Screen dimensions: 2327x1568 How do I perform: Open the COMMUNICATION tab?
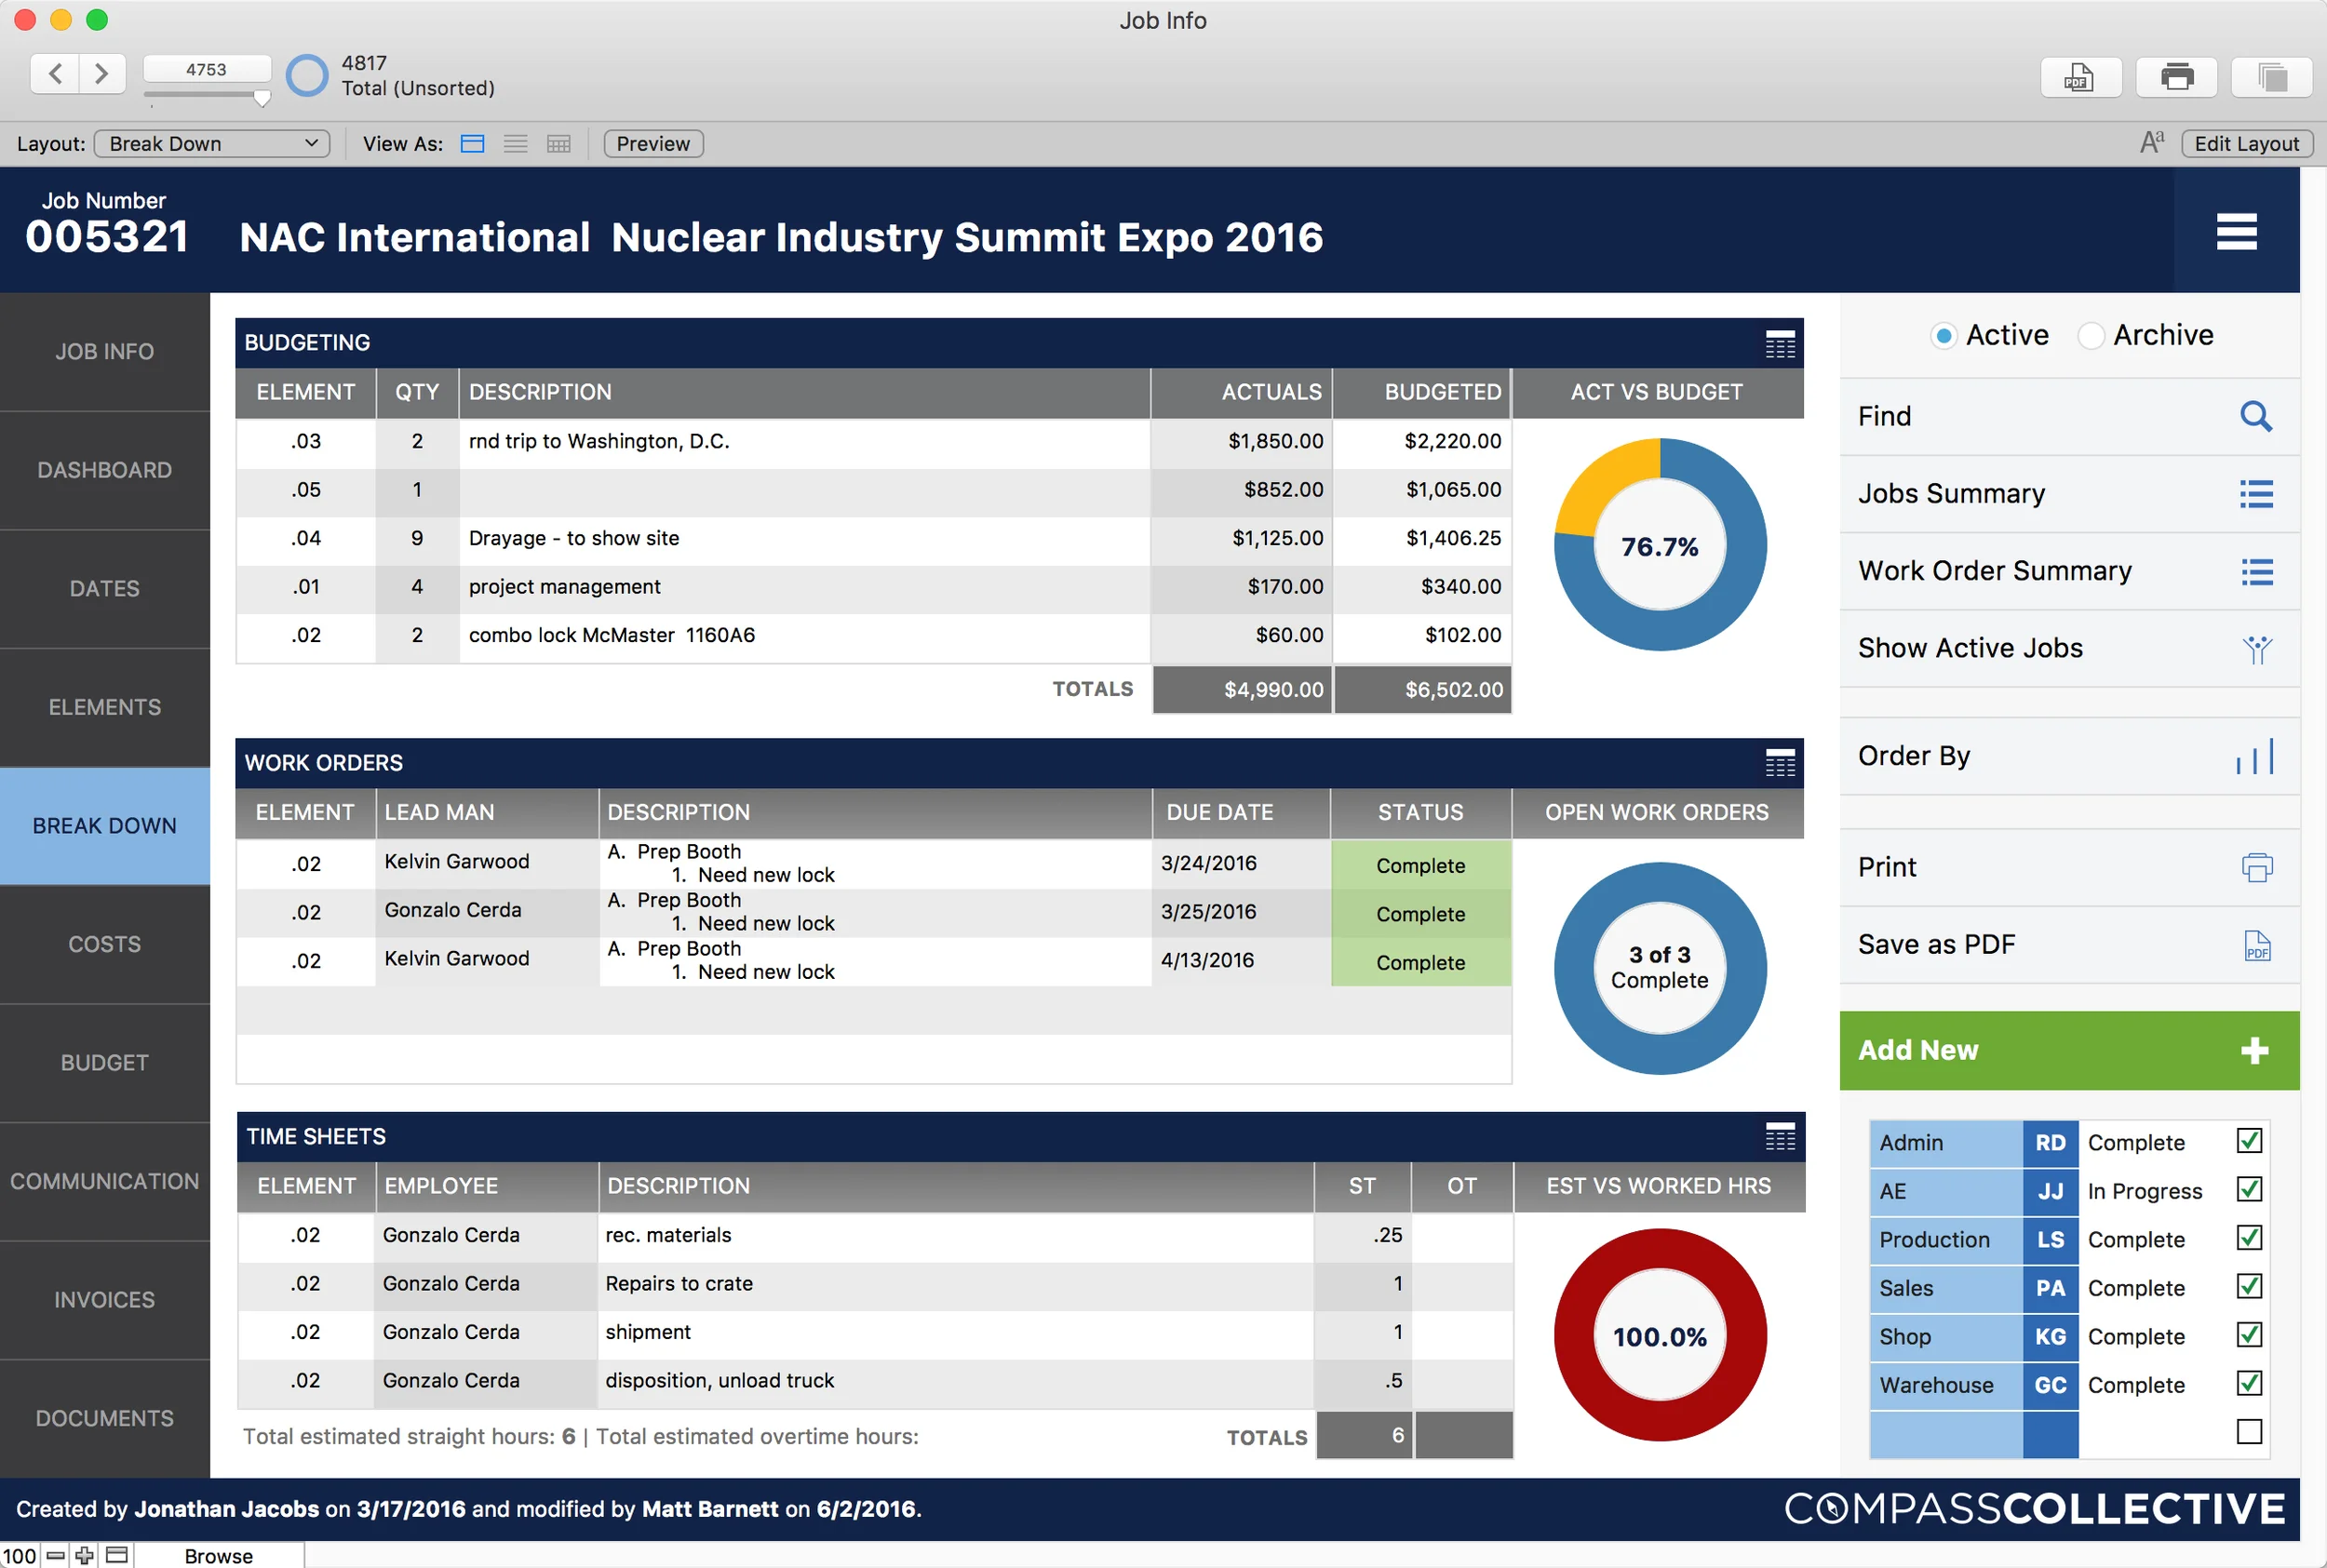click(105, 1182)
